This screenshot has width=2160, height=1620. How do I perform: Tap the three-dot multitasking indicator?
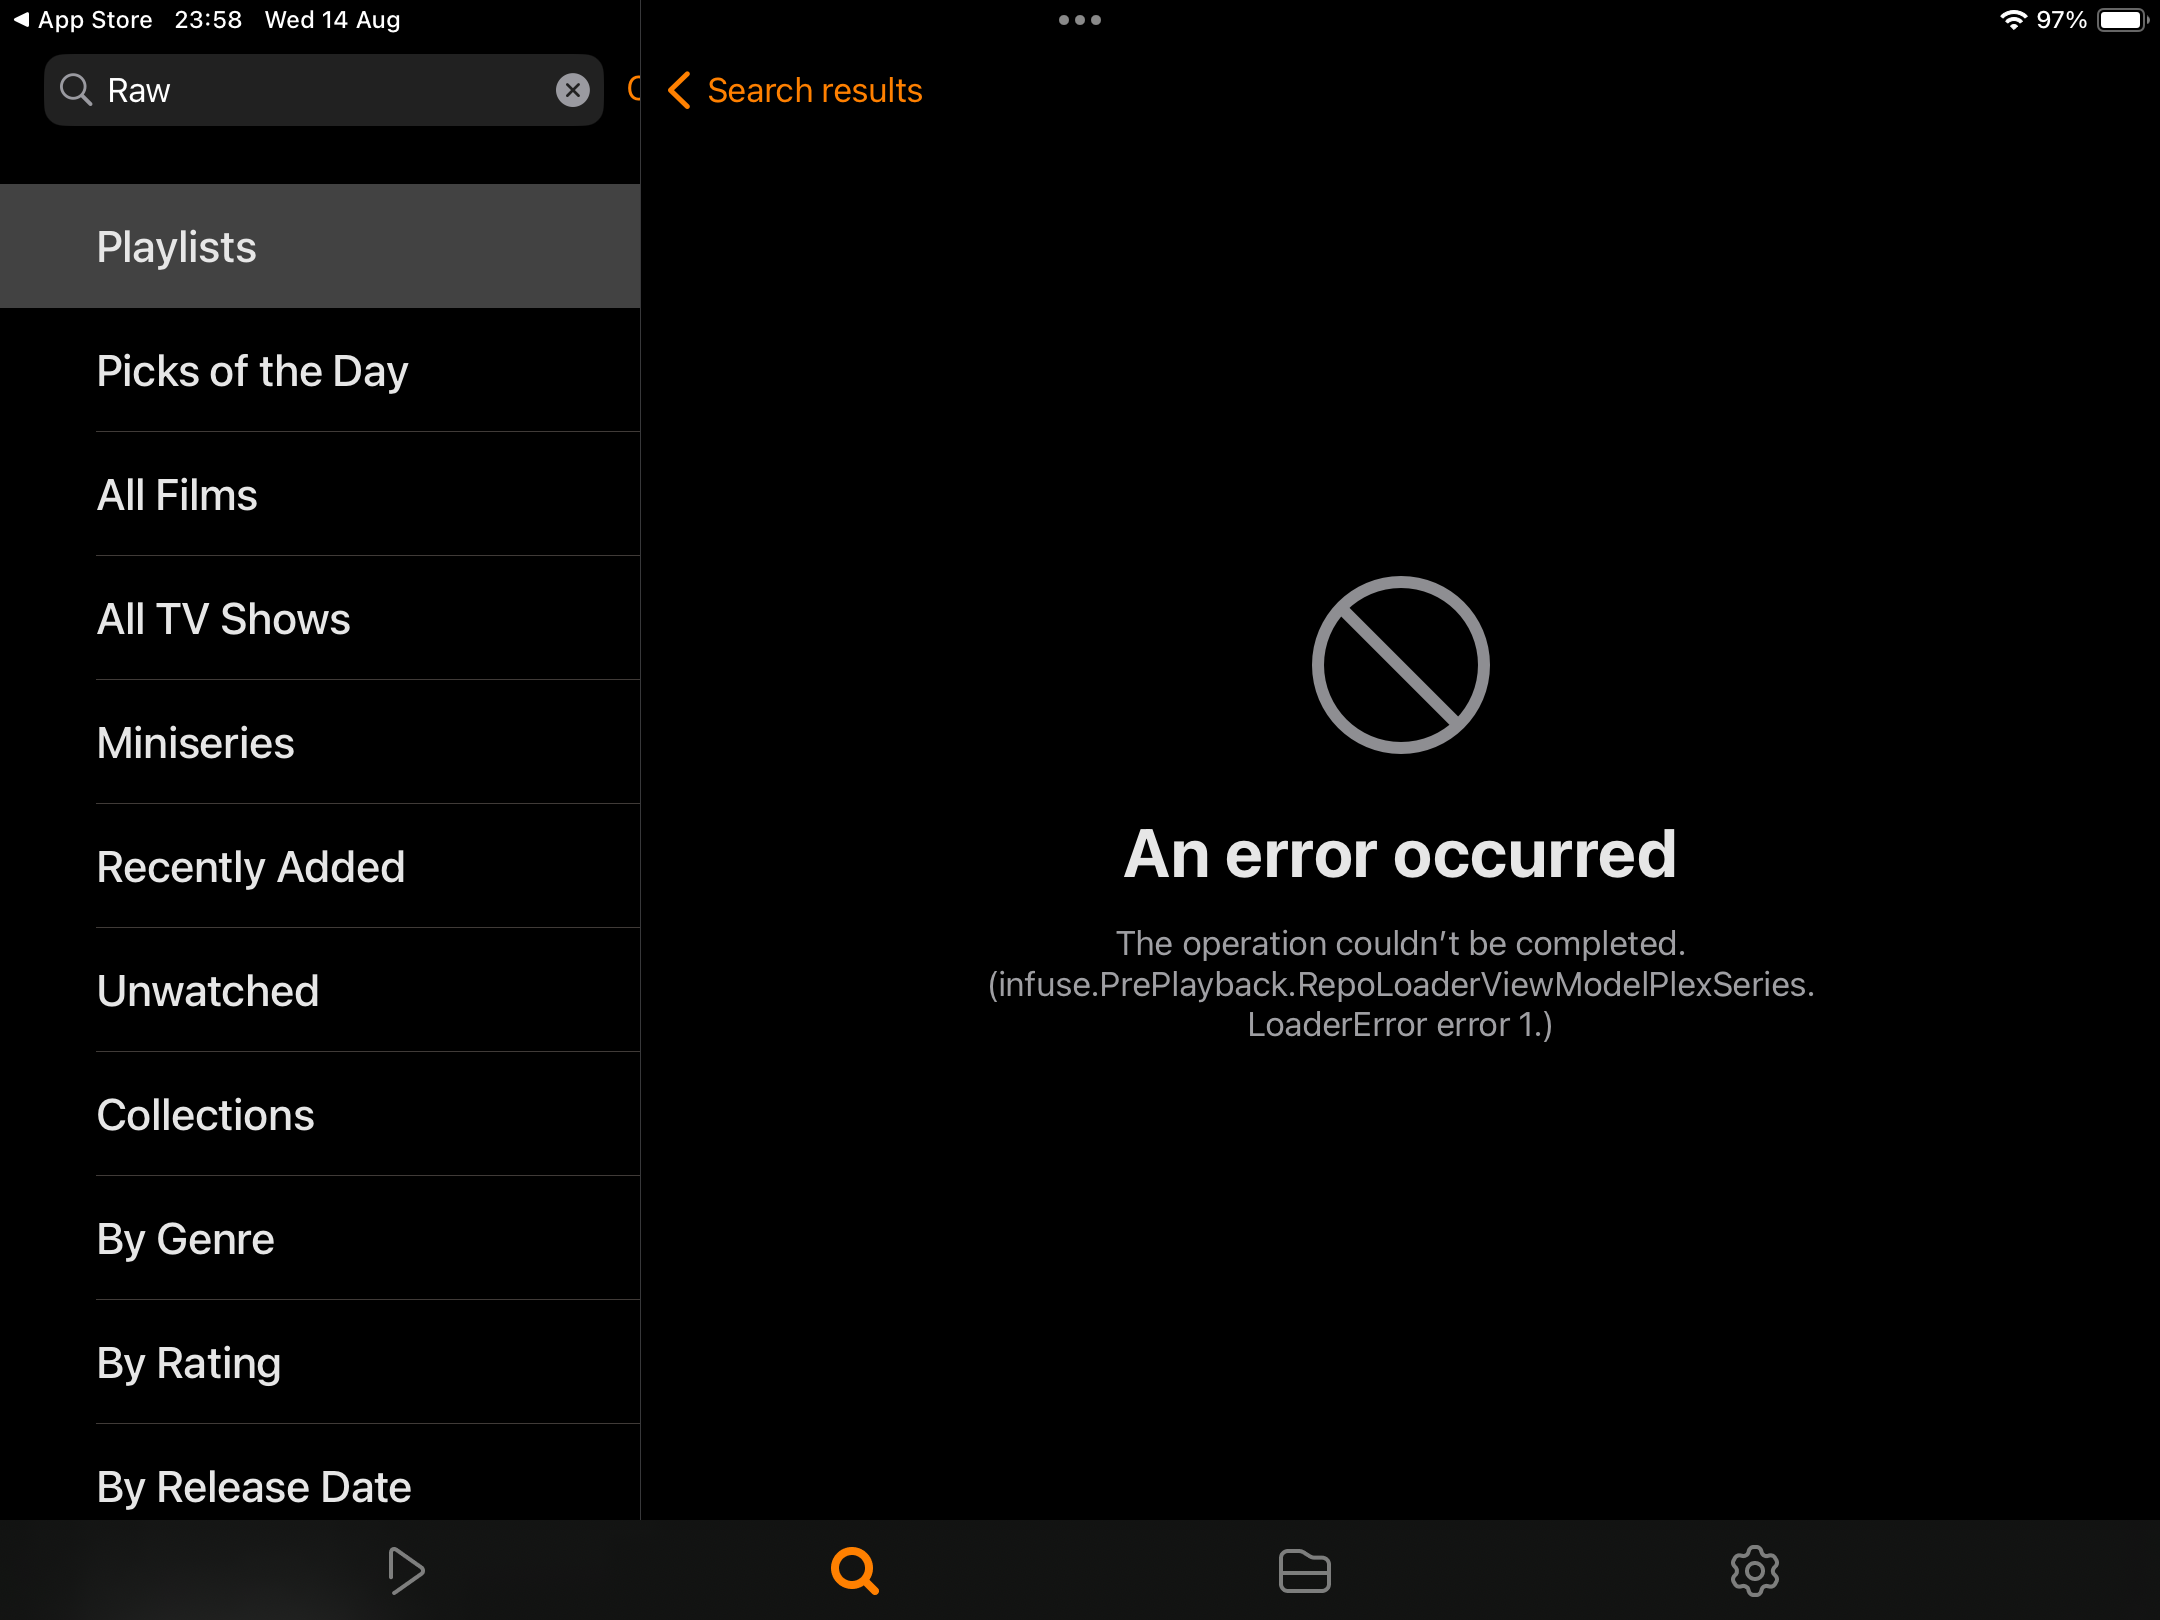click(1080, 20)
